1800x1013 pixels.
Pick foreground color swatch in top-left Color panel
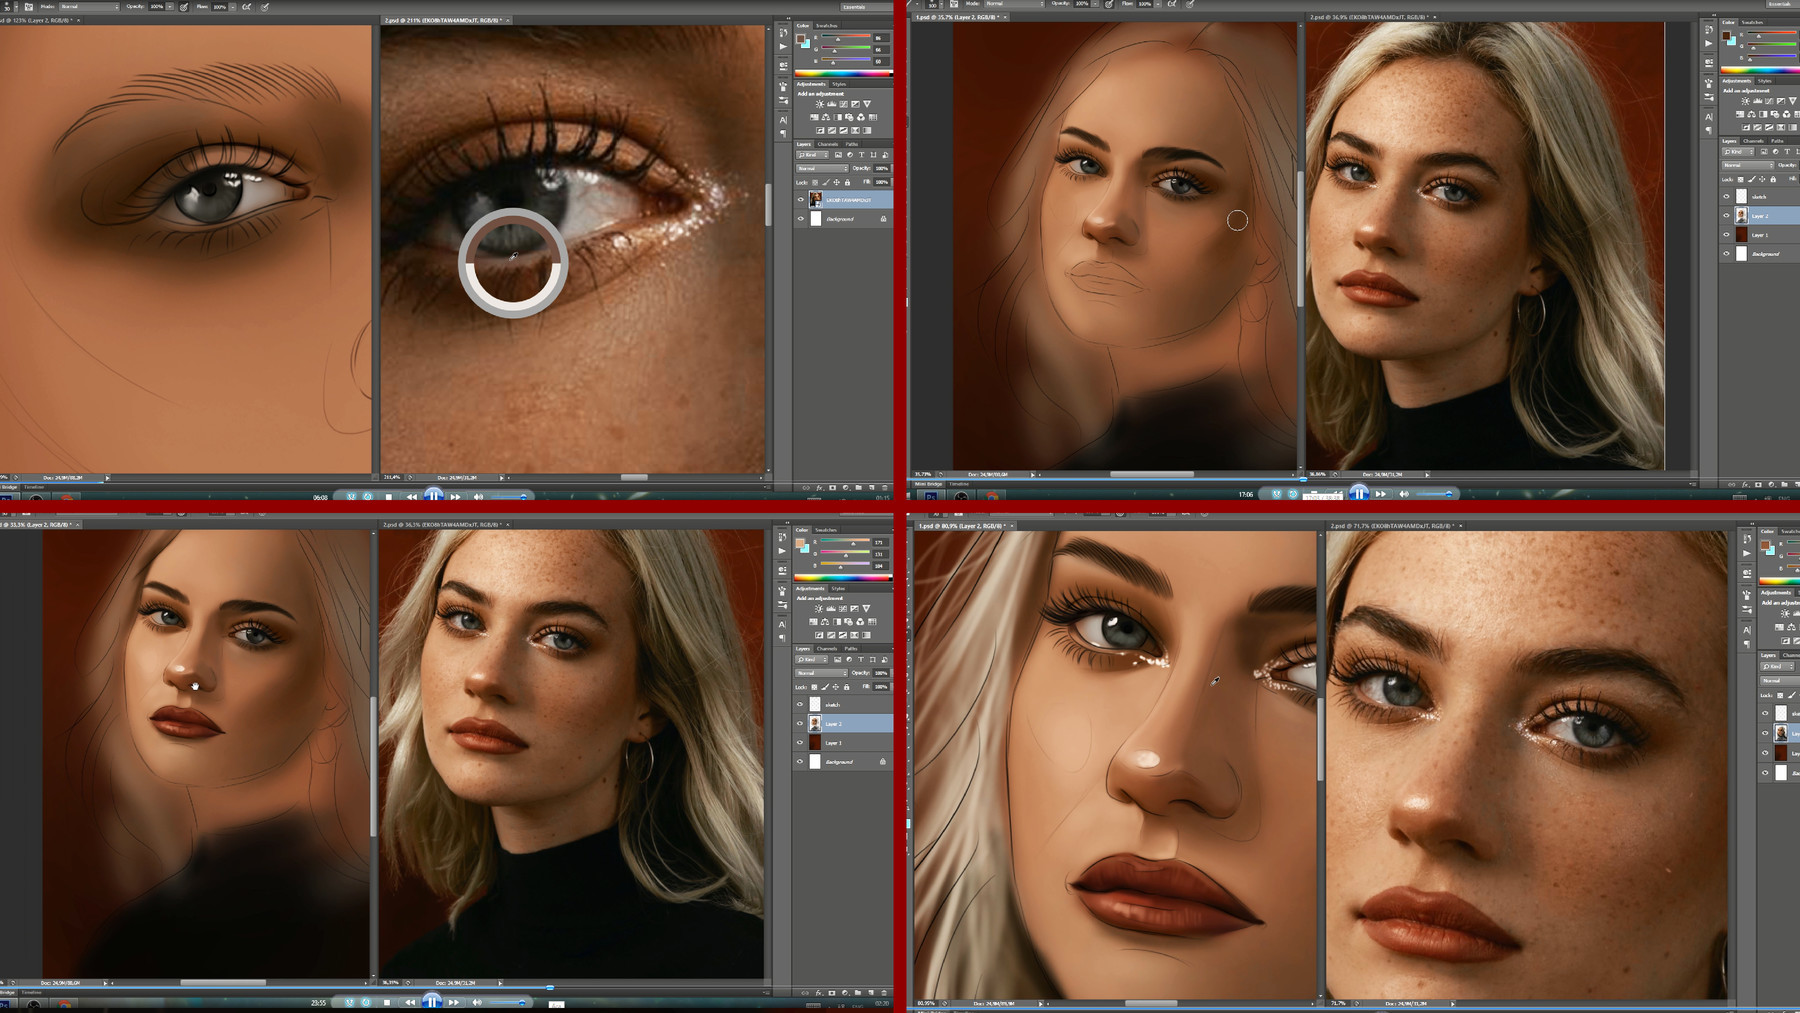pos(800,39)
